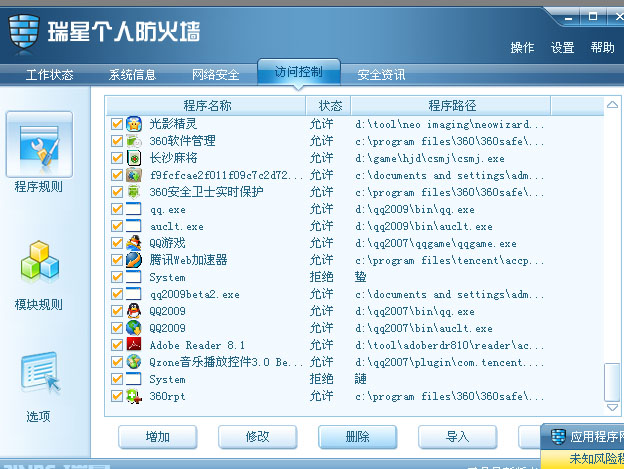Viewport: 624px width, 469px height.
Task: Click the f9fcfcae2f011 program icon
Action: 134,175
